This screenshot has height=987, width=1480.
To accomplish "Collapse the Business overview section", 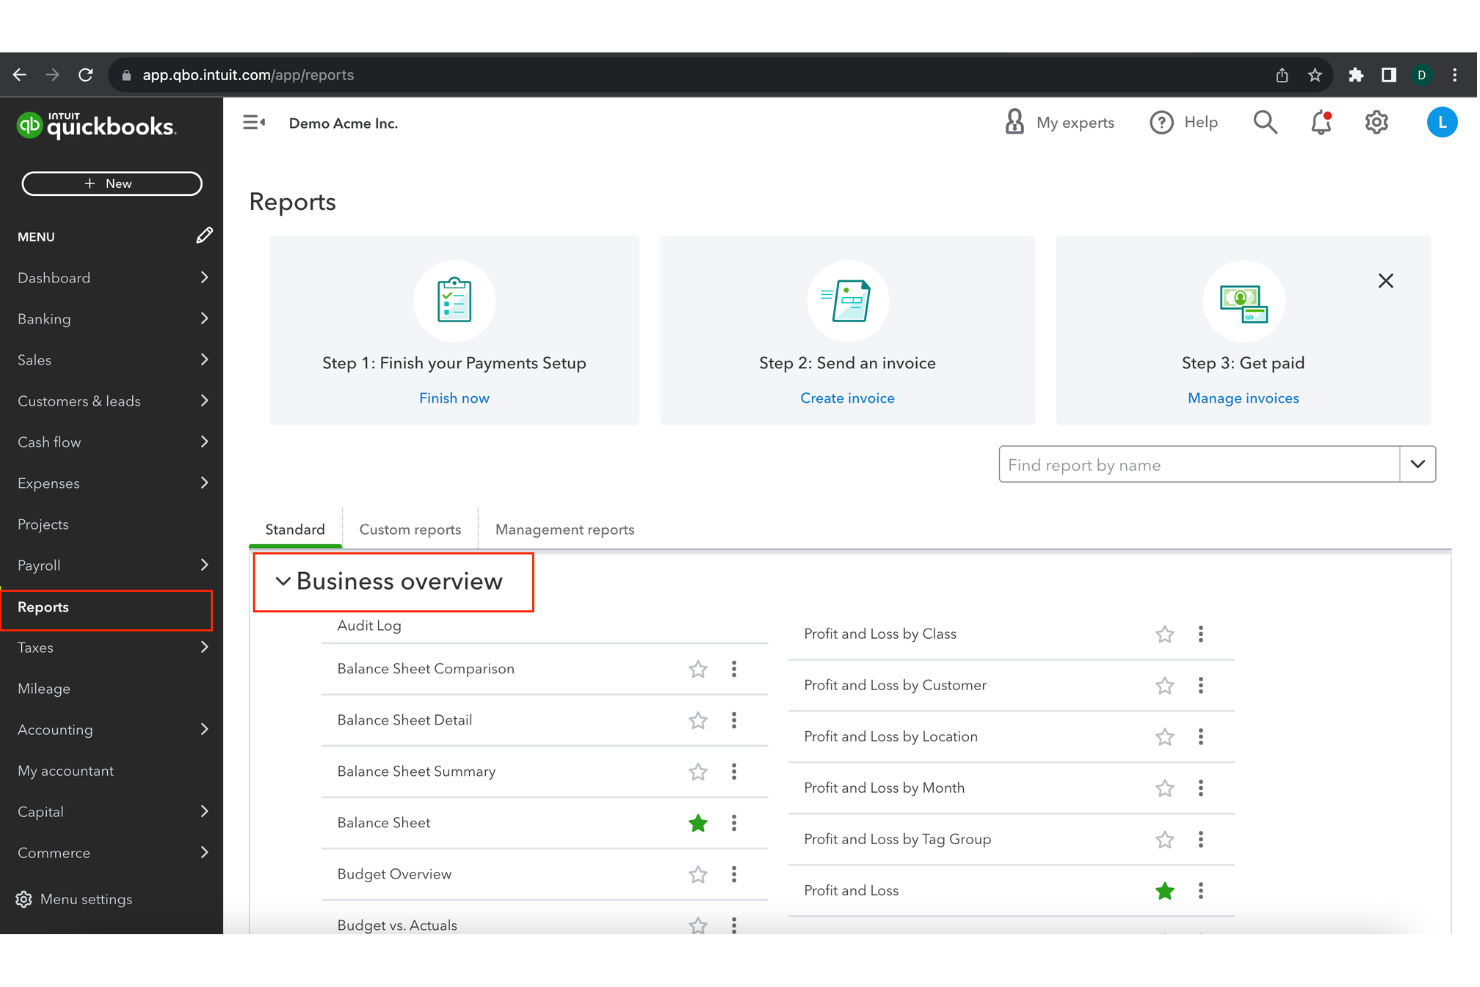I will pos(281,581).
